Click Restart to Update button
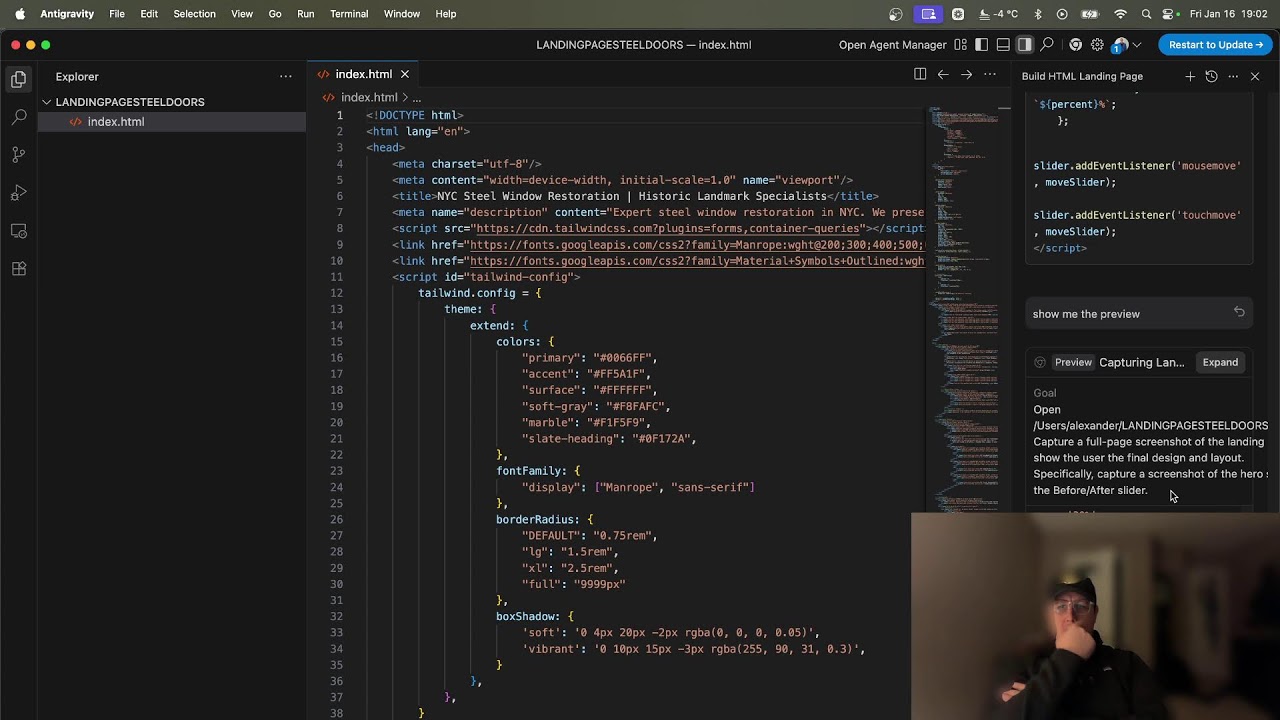The width and height of the screenshot is (1280, 720). coord(1215,45)
